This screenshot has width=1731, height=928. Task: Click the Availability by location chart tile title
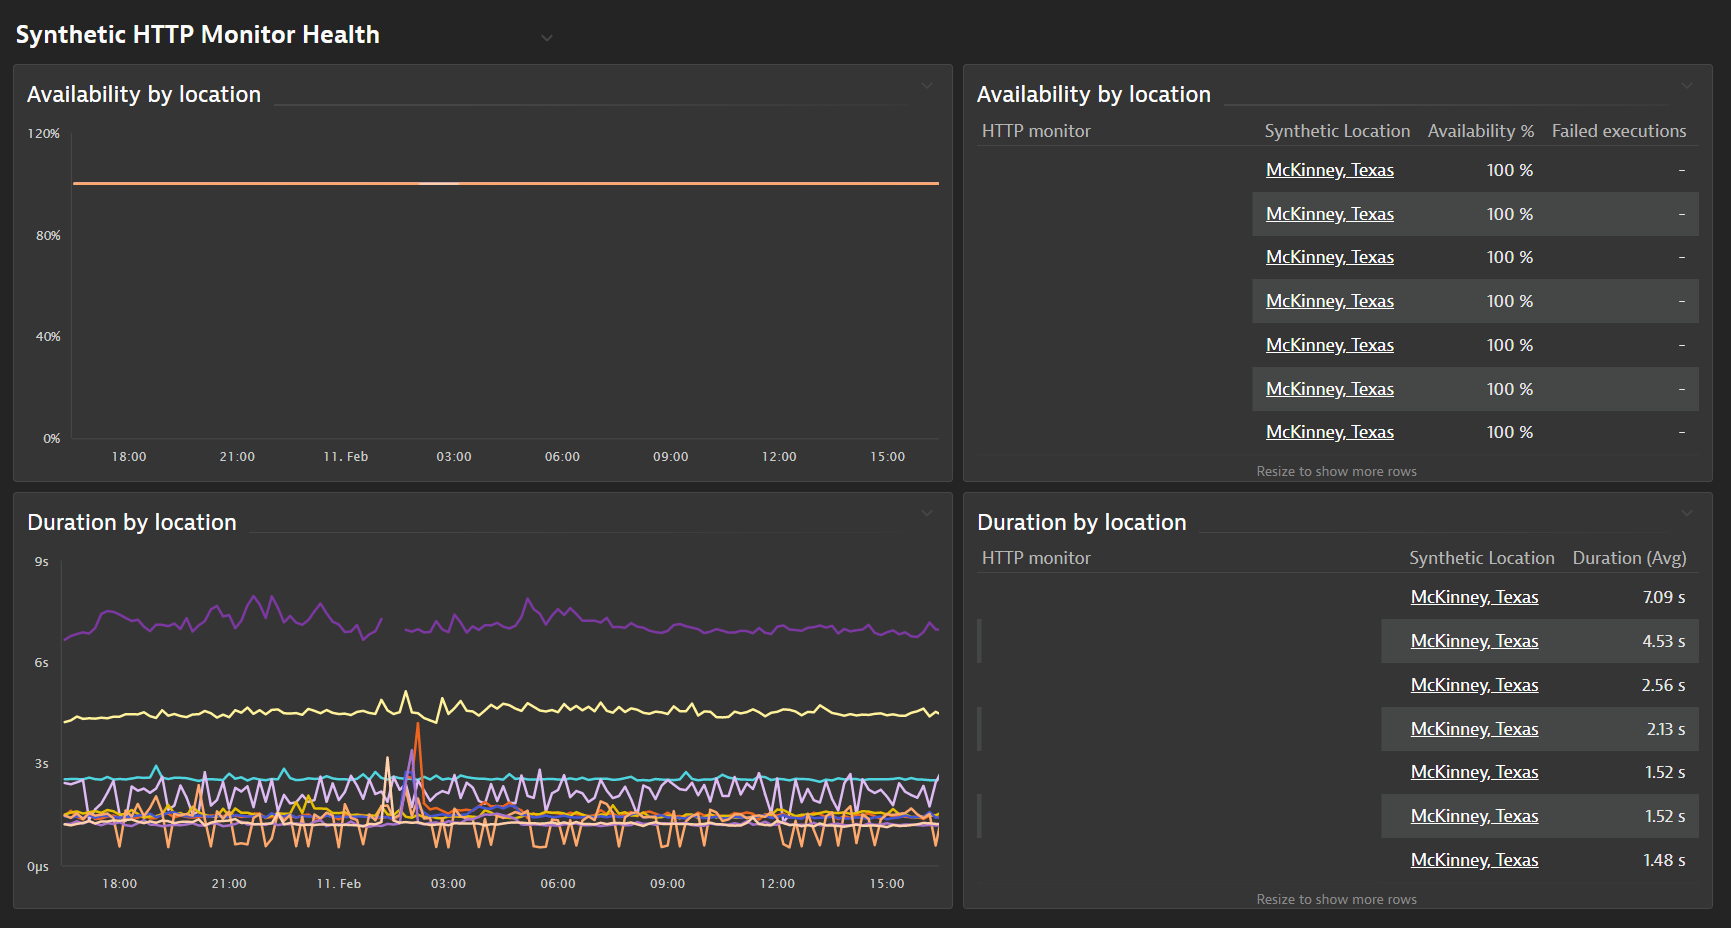pyautogui.click(x=144, y=94)
